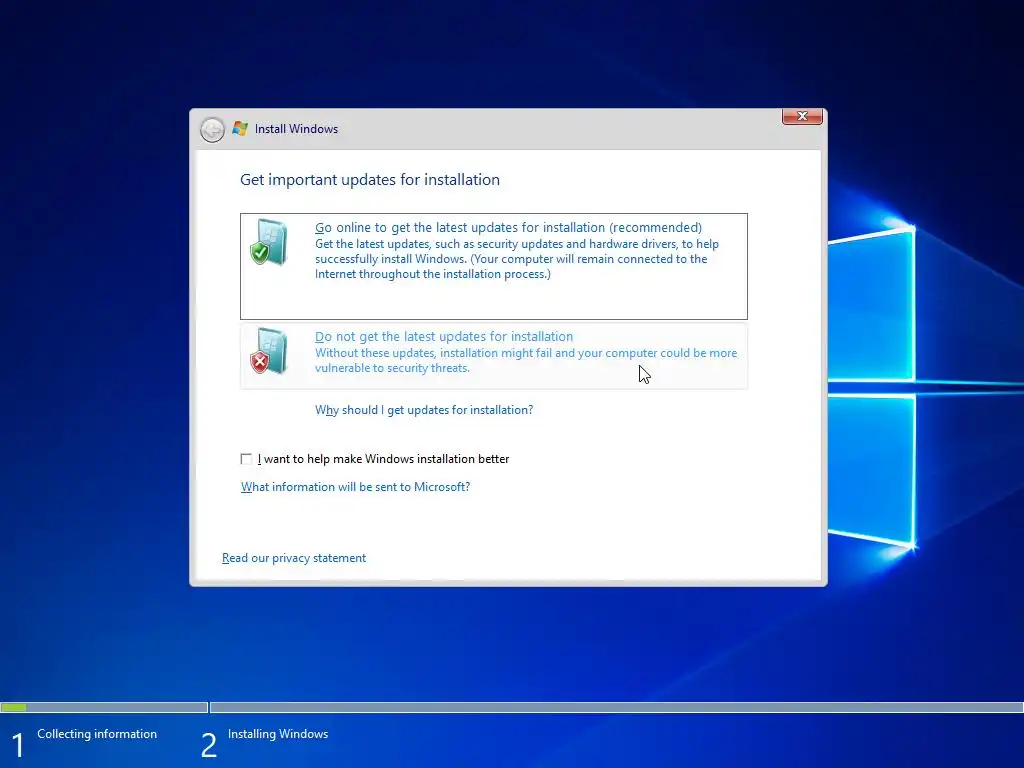Image resolution: width=1024 pixels, height=768 pixels.
Task: Click the Install Windows title text
Action: [x=296, y=129]
